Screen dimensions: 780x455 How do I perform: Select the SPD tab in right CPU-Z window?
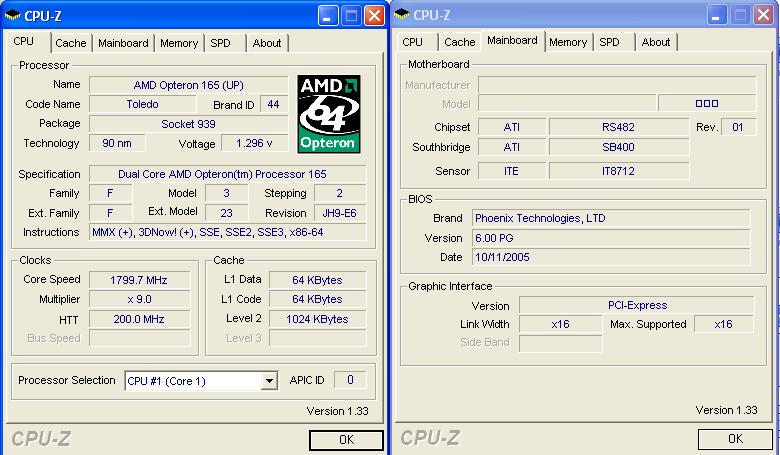pyautogui.click(x=609, y=42)
